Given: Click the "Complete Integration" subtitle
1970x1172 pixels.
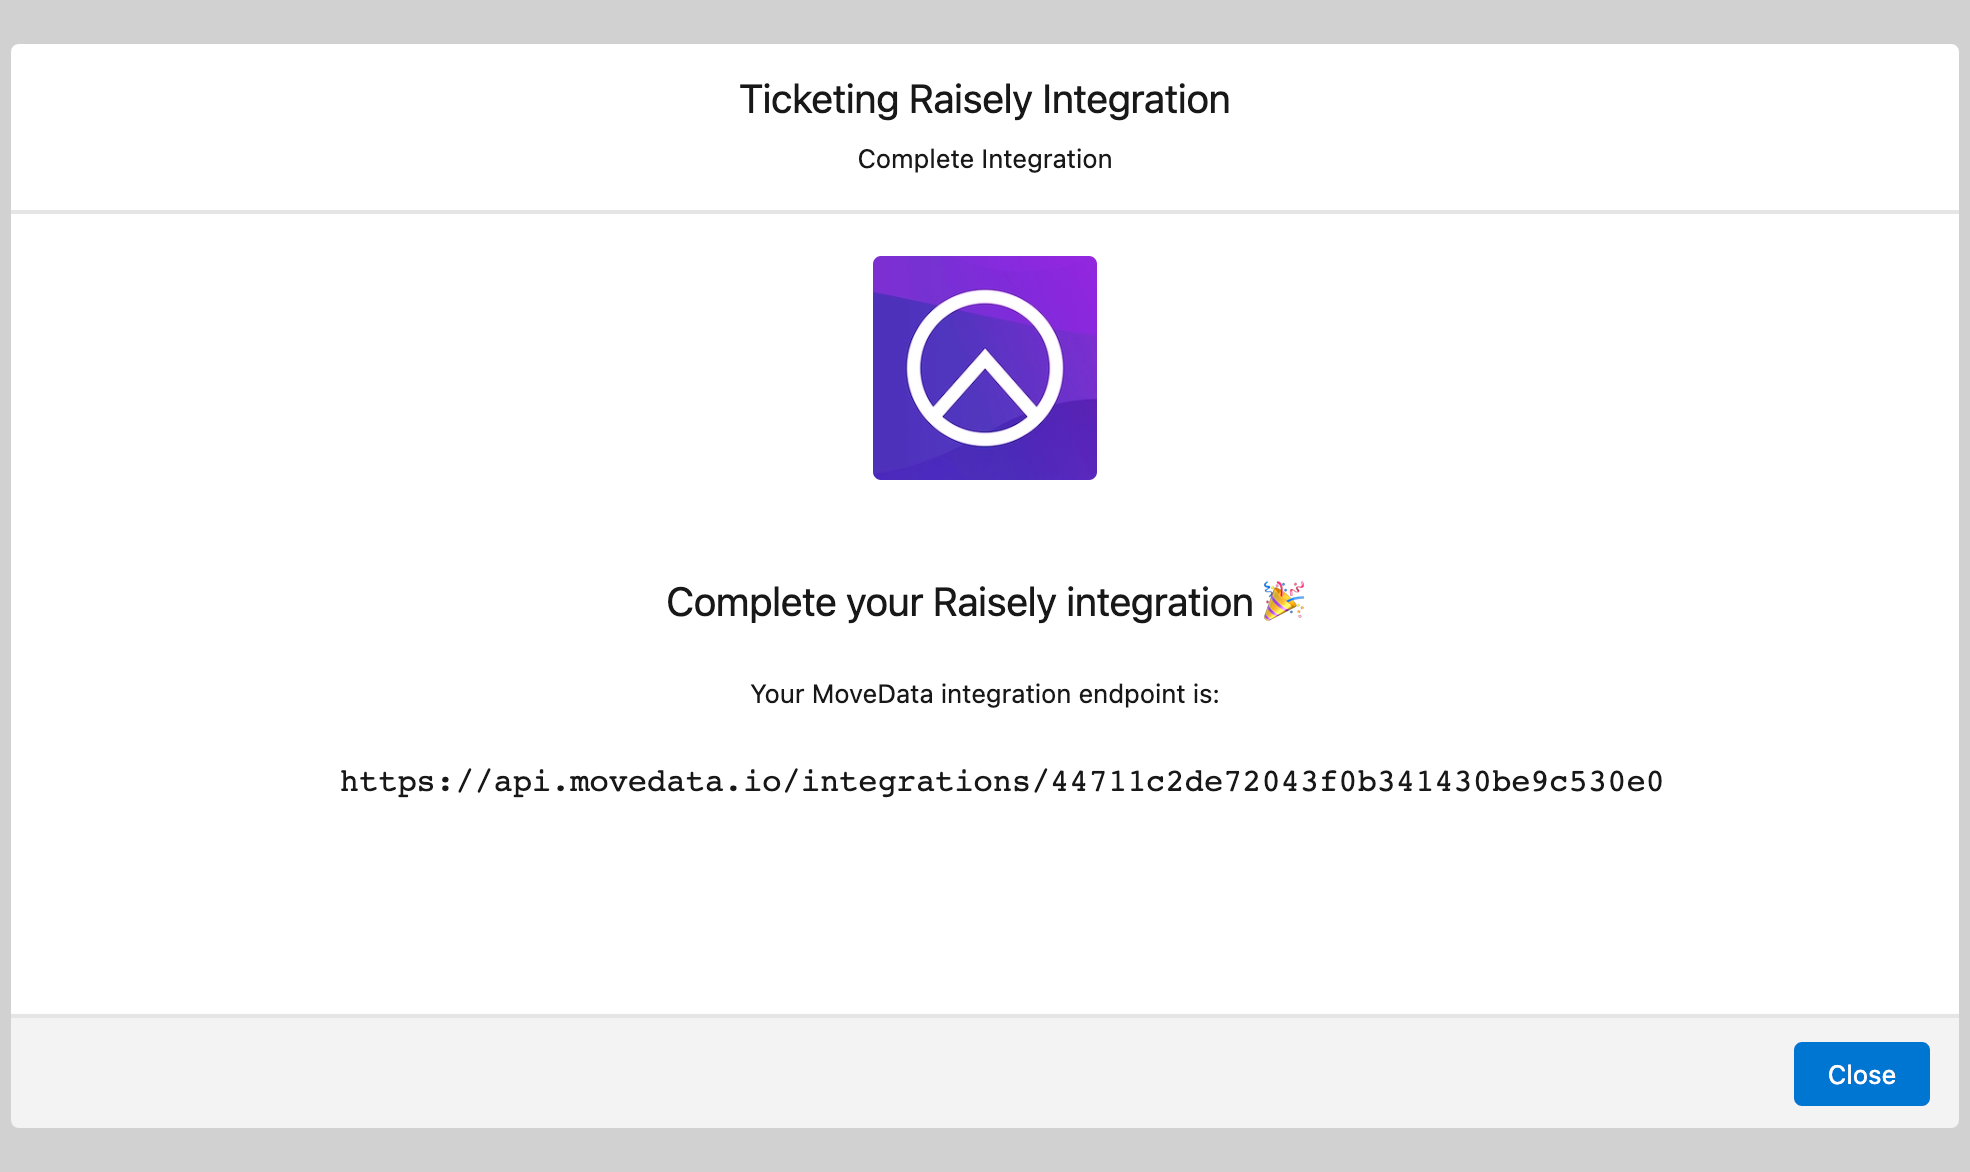Looking at the screenshot, I should 984,159.
